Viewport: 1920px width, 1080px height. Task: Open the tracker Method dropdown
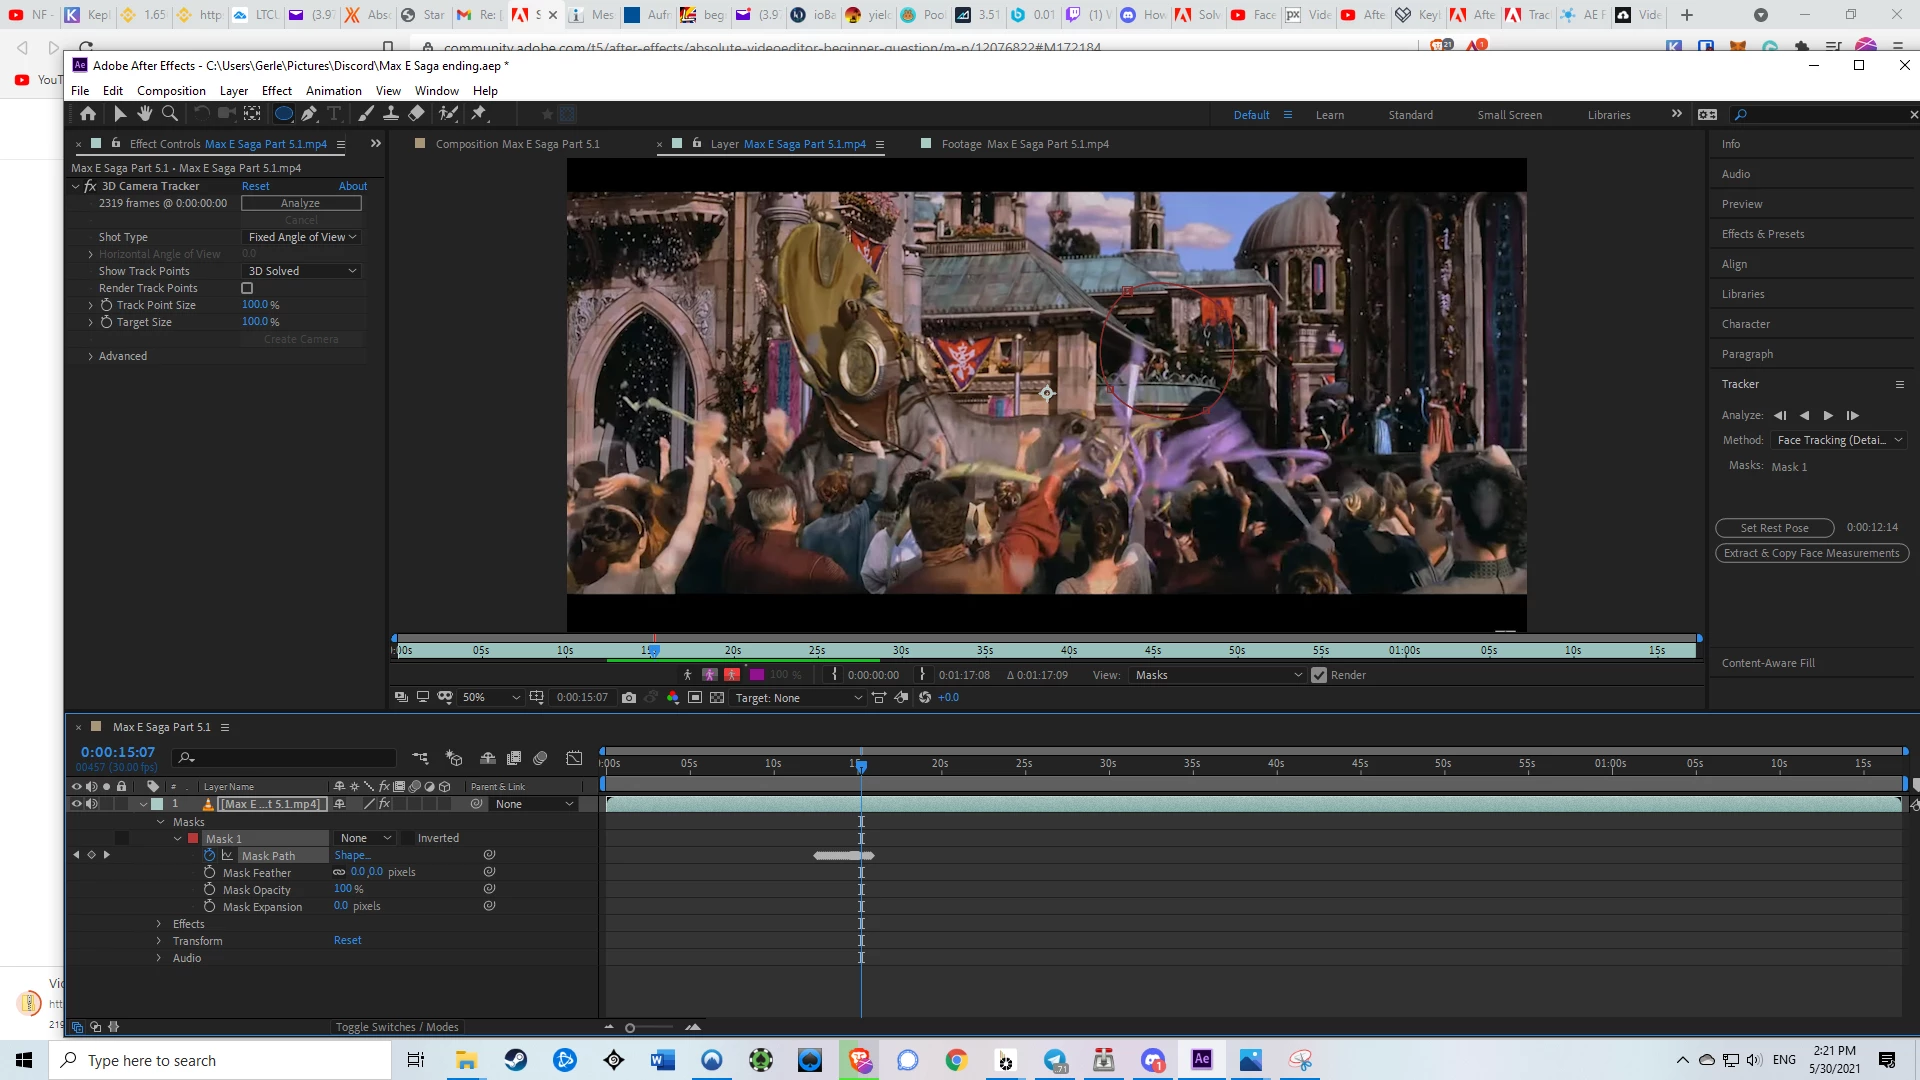(1840, 440)
